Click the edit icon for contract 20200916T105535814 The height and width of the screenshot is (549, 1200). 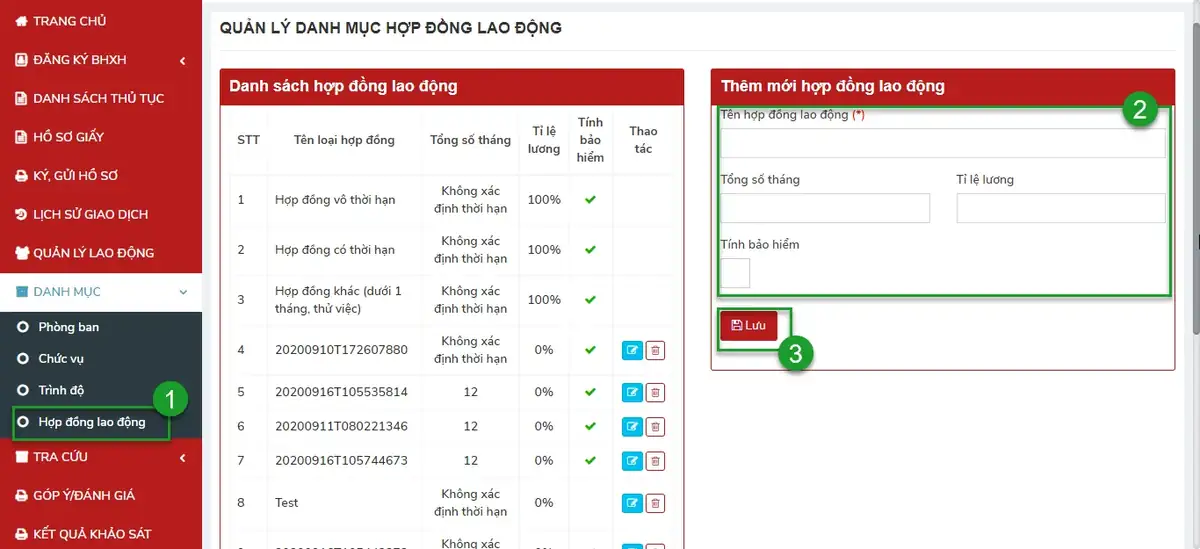(x=632, y=392)
